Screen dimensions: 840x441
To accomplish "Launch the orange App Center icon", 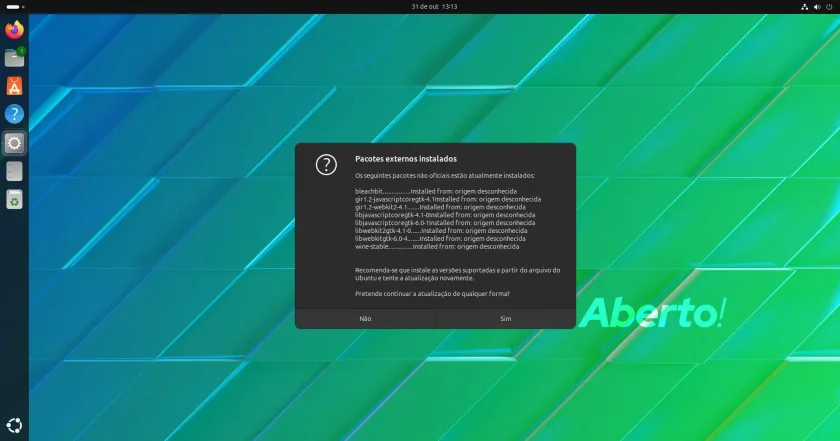I will (x=14, y=86).
